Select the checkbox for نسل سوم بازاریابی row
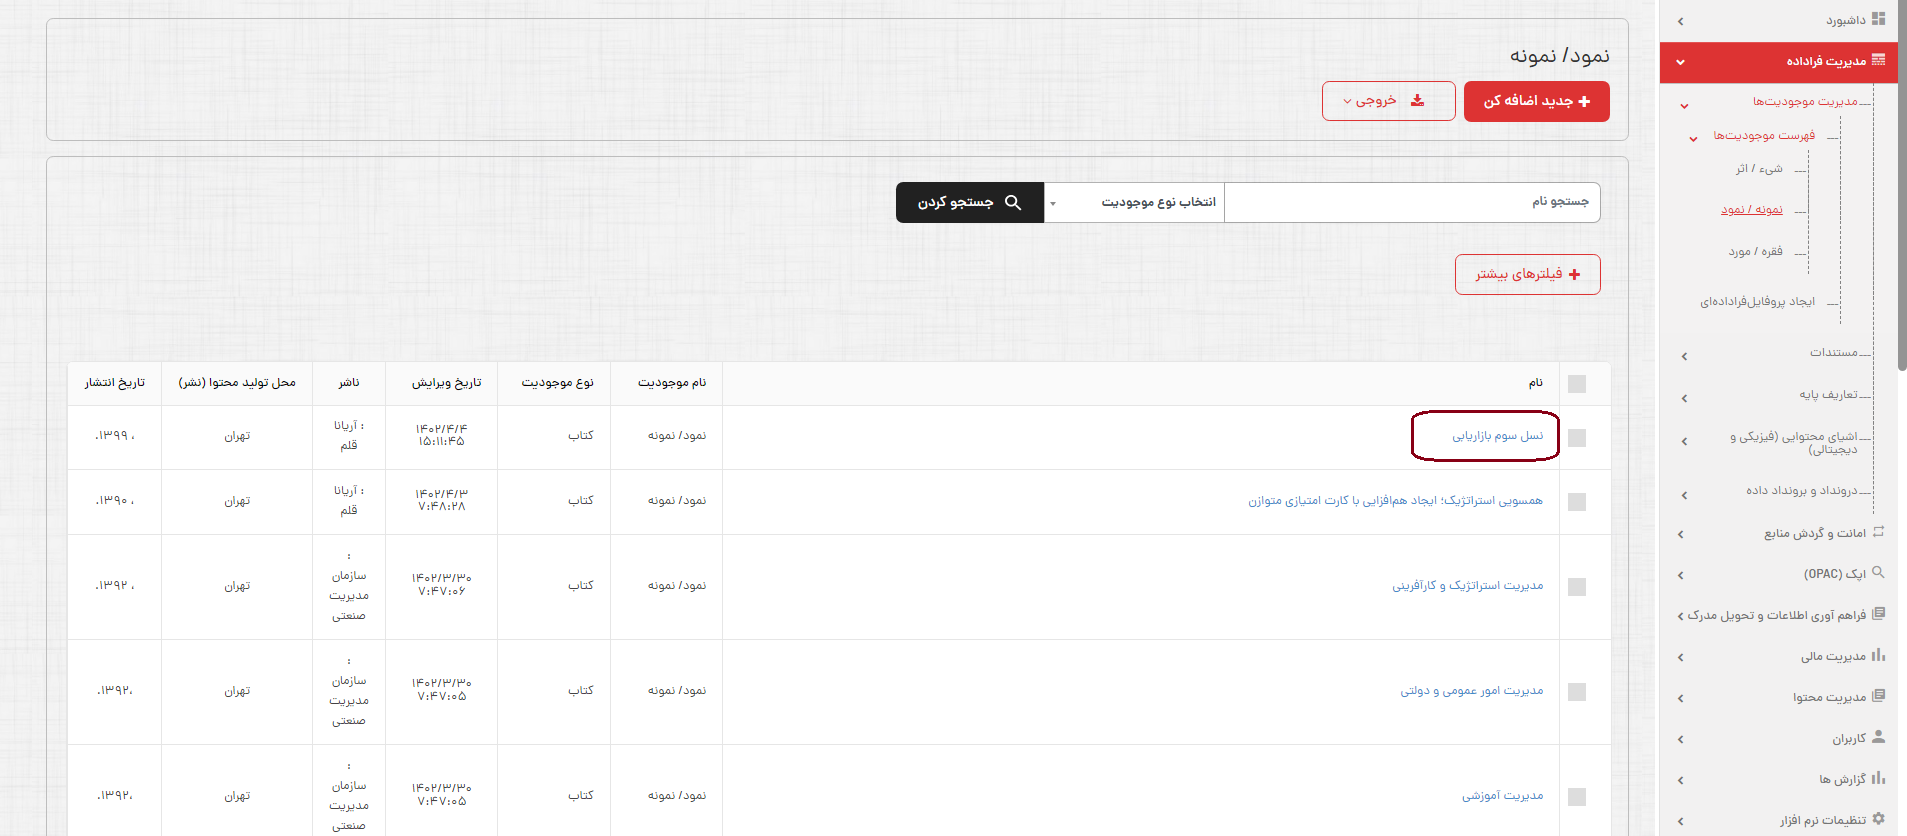1907x836 pixels. point(1577,437)
